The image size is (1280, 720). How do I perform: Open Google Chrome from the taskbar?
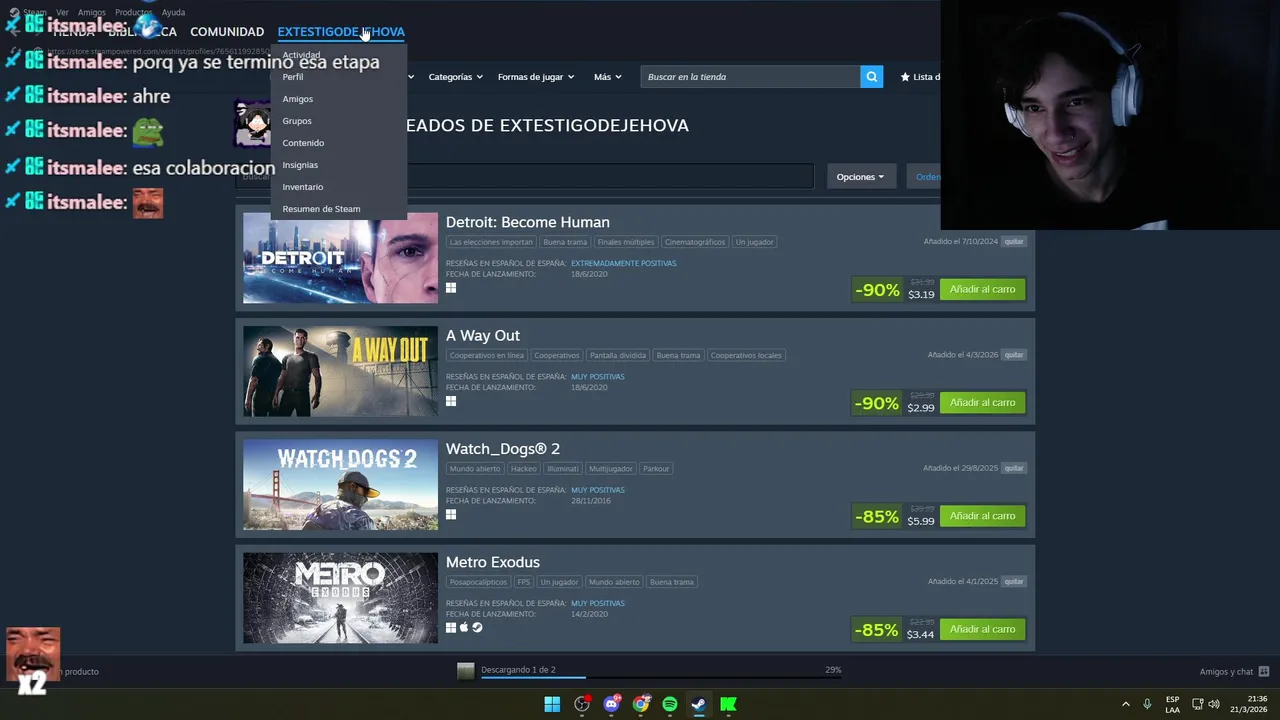(641, 704)
